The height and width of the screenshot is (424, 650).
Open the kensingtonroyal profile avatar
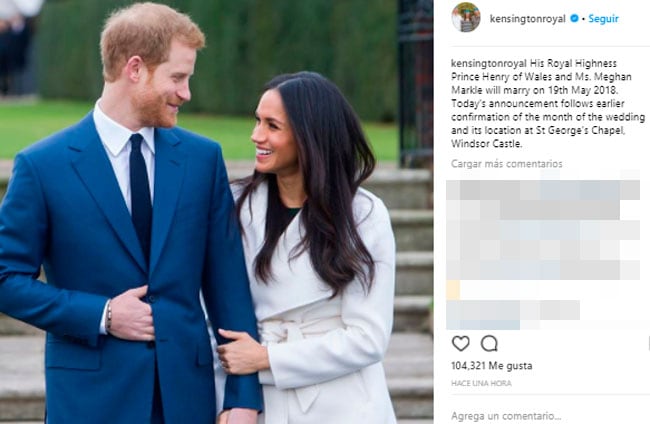point(466,17)
